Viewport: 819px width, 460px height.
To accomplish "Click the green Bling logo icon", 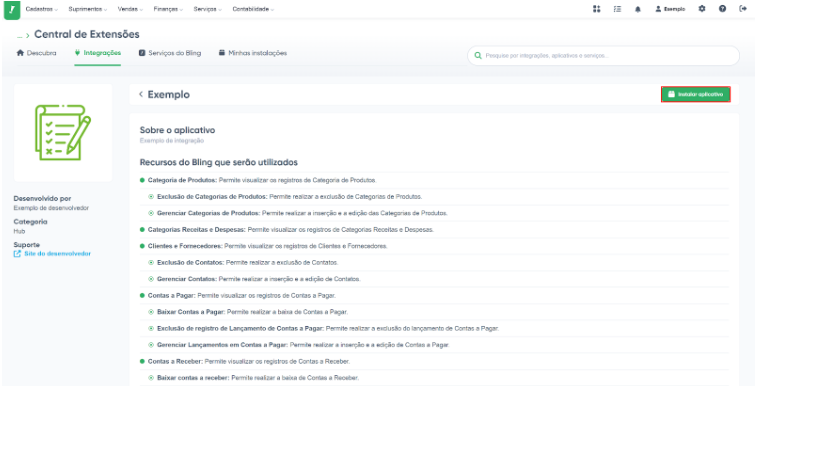I will pos(12,9).
